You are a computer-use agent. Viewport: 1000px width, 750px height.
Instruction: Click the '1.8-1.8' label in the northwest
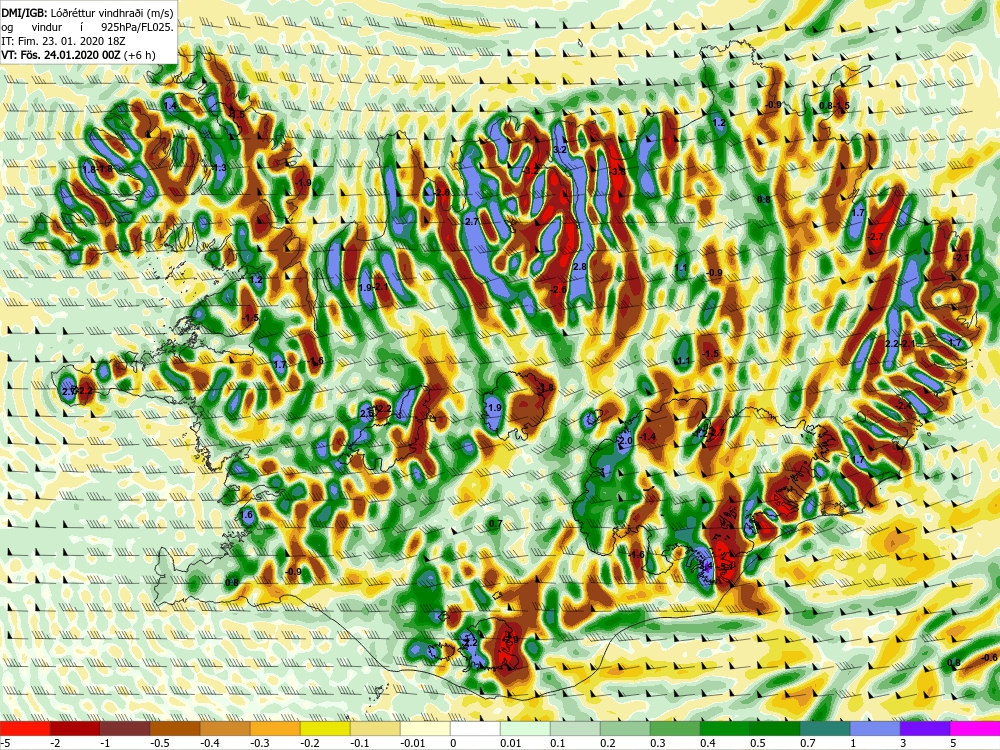coord(98,169)
